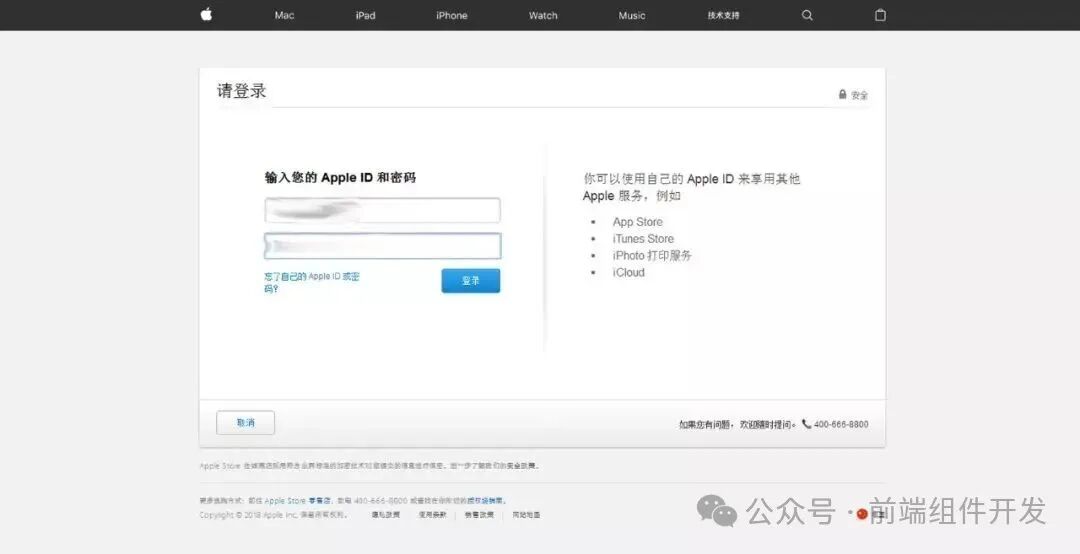Open the search magnifier icon

[x=807, y=15]
